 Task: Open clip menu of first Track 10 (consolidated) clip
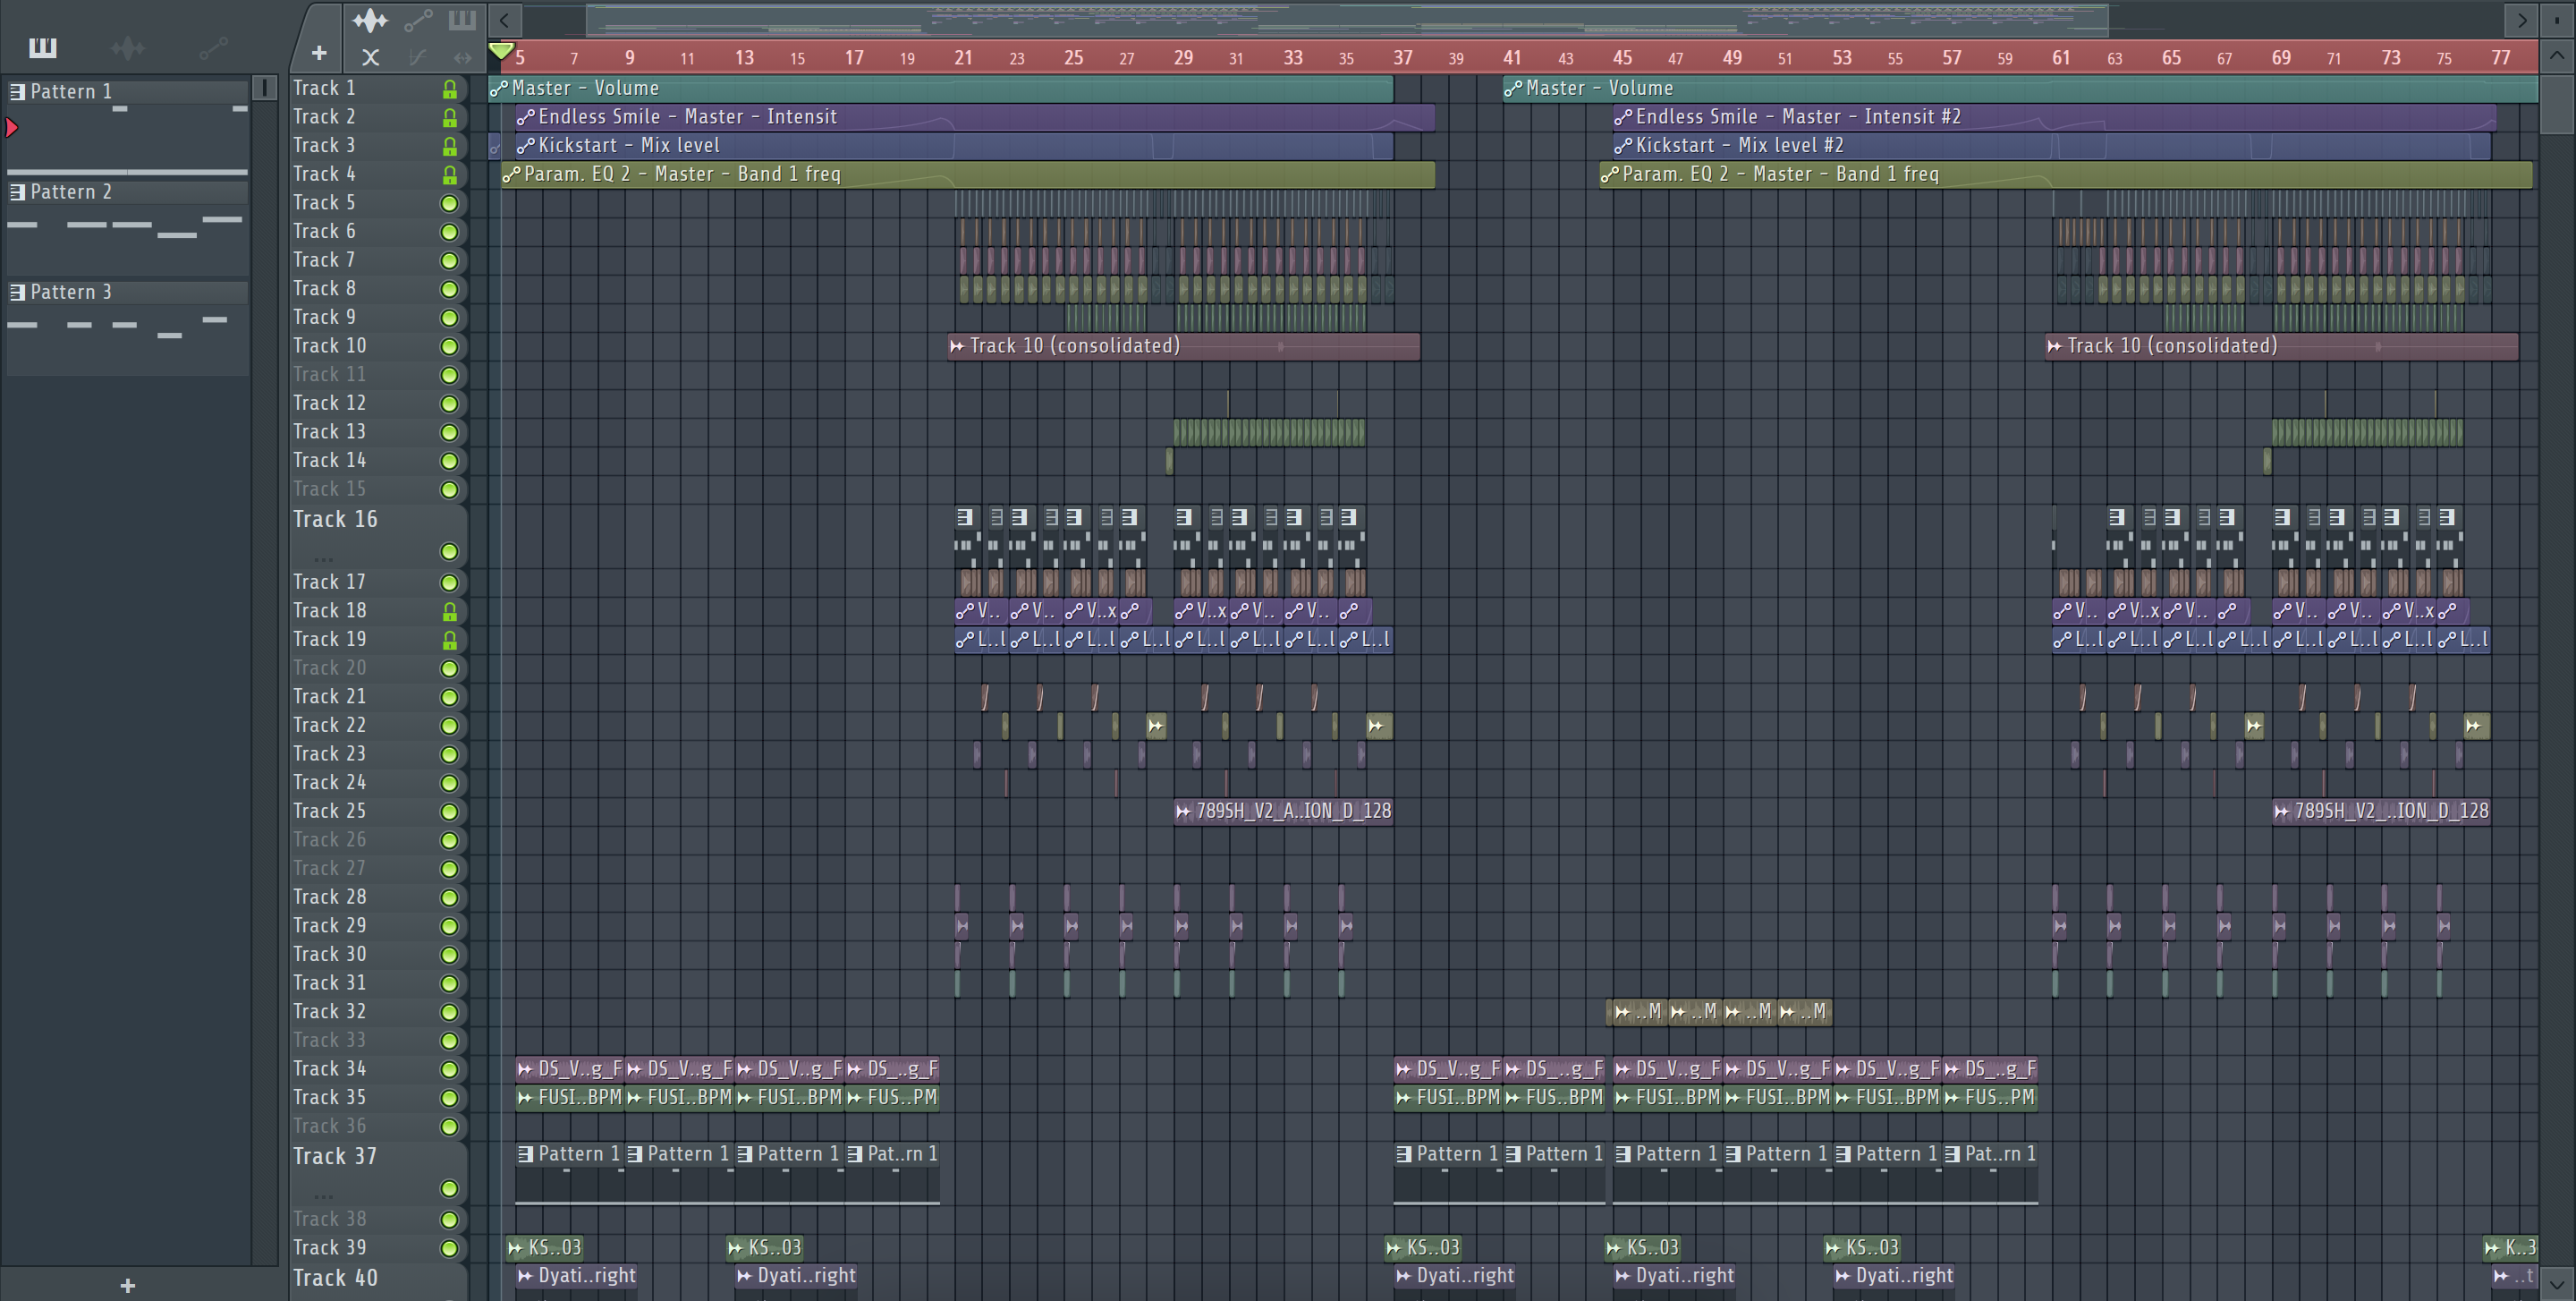(957, 345)
